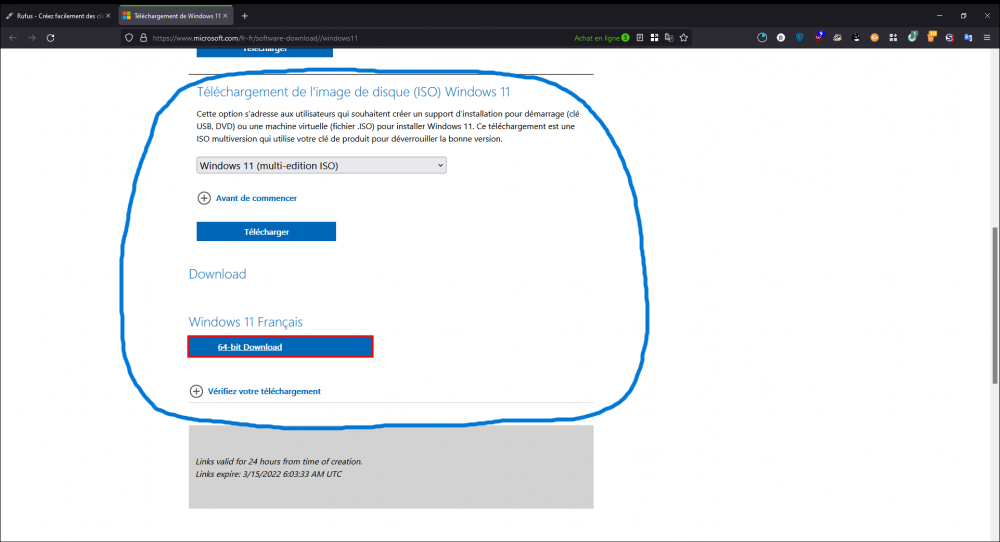Click the padlock site security icon

pyautogui.click(x=144, y=37)
